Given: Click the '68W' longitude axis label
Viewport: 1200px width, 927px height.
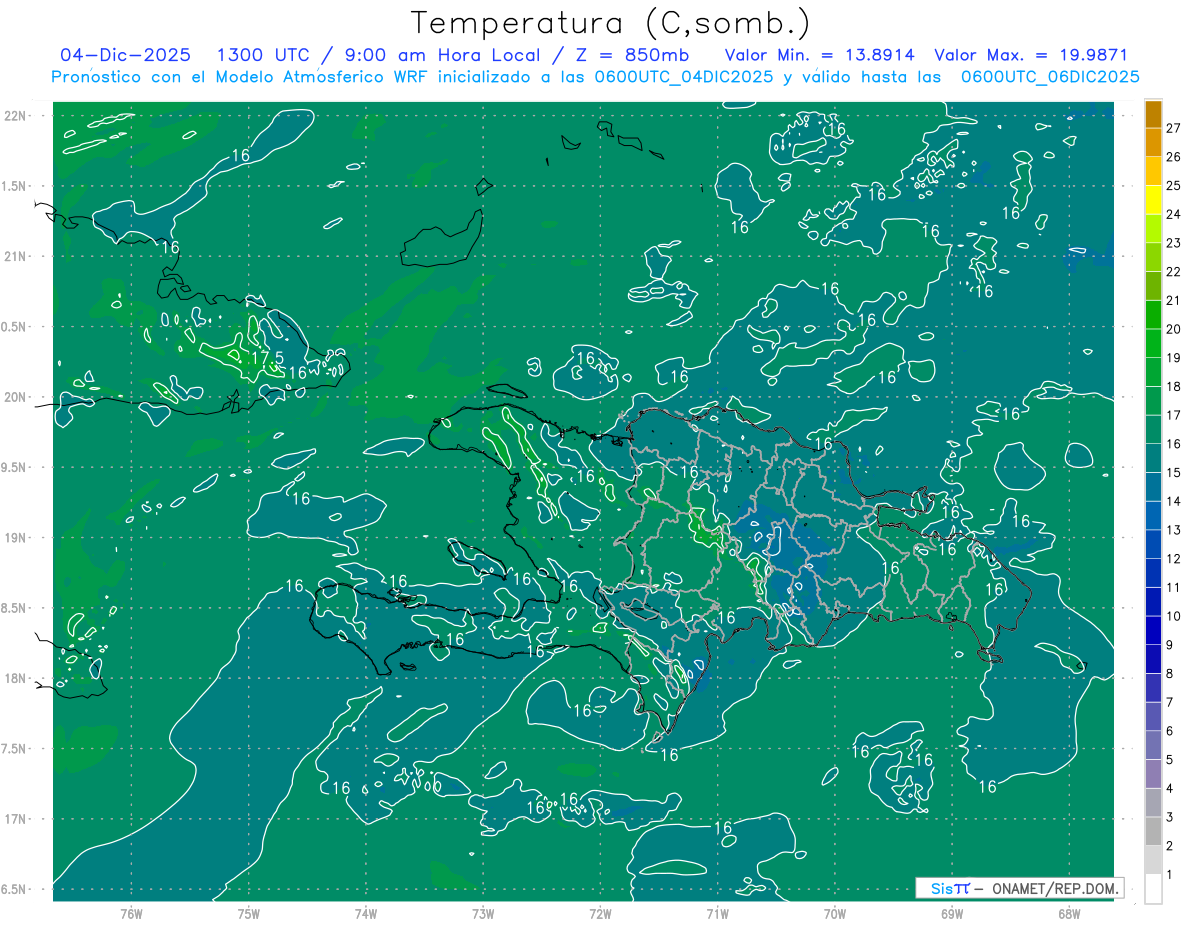Looking at the screenshot, I should pyautogui.click(x=1069, y=914).
